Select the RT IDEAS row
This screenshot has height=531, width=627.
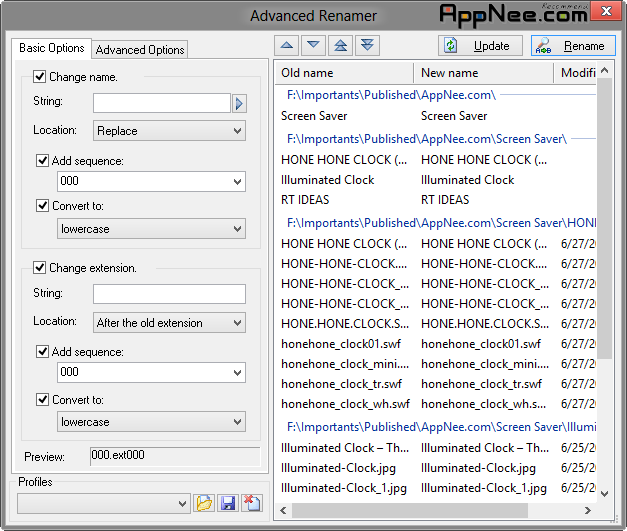point(436,200)
